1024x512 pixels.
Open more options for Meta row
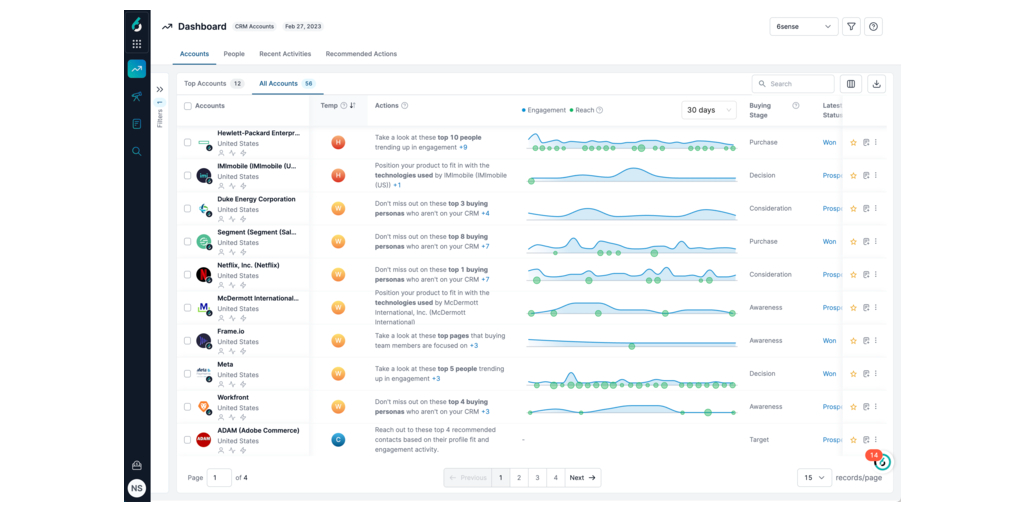[876, 374]
